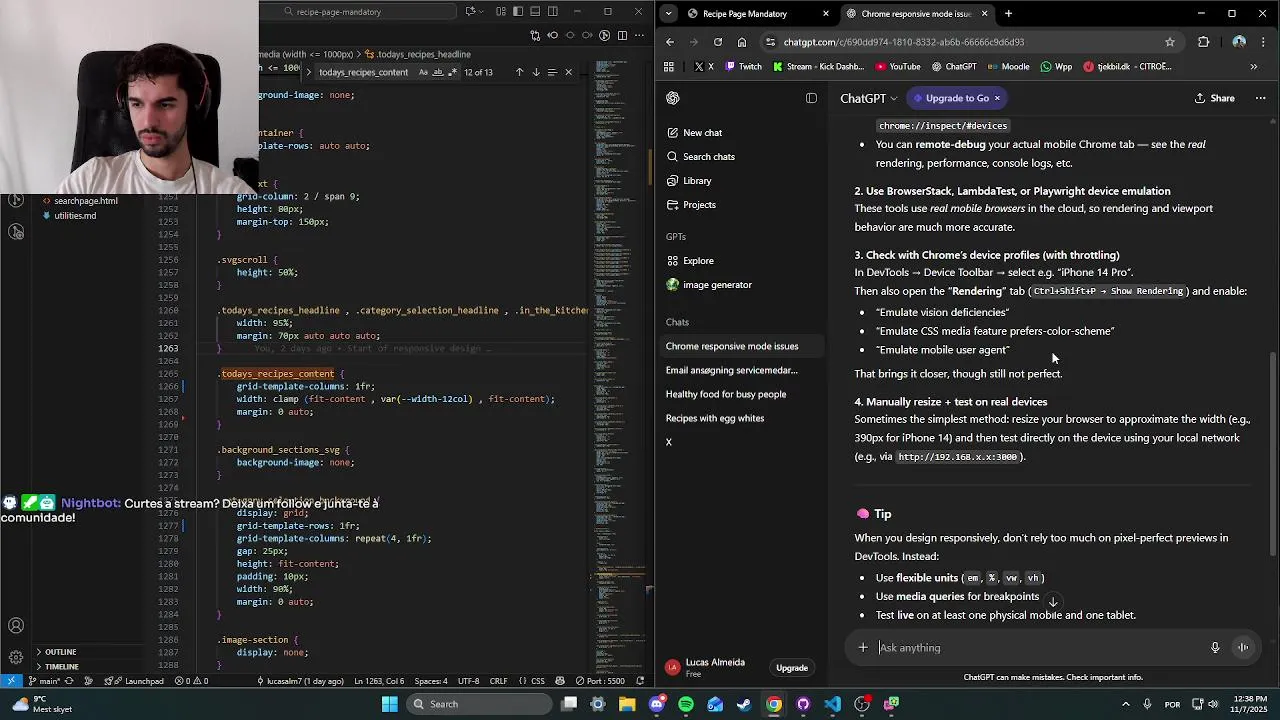Bookmark this page with the star icon

coord(1170,42)
